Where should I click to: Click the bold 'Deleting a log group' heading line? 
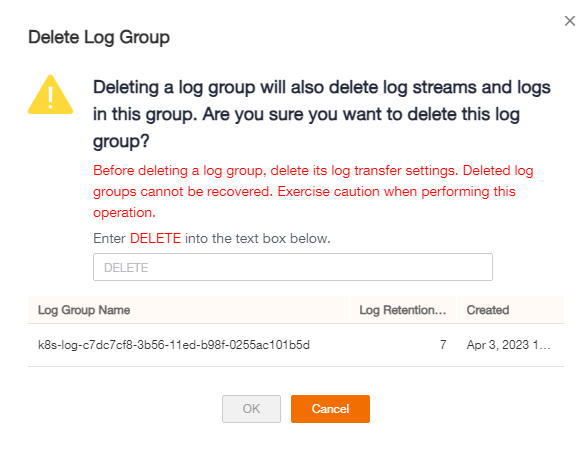[x=321, y=87]
